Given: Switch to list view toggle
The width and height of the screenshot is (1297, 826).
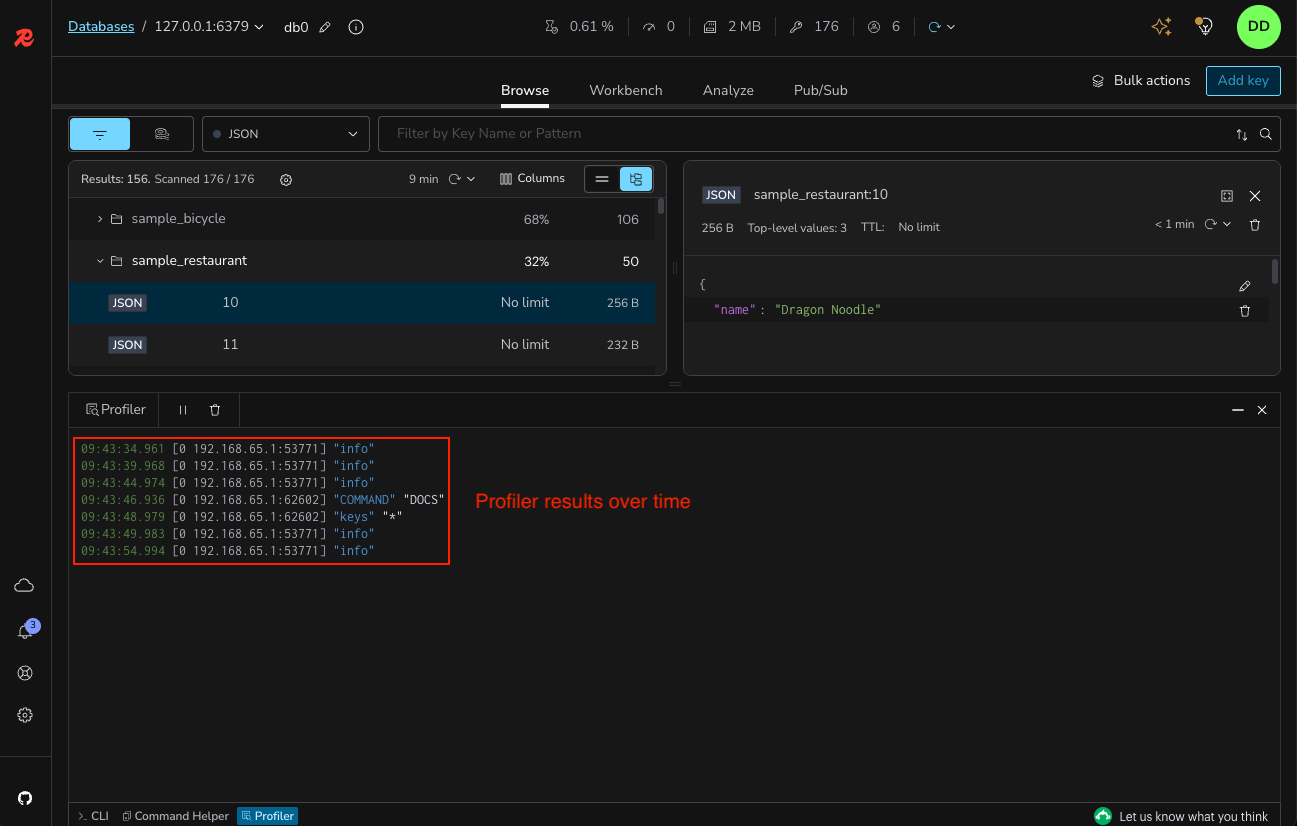Looking at the screenshot, I should pos(602,179).
